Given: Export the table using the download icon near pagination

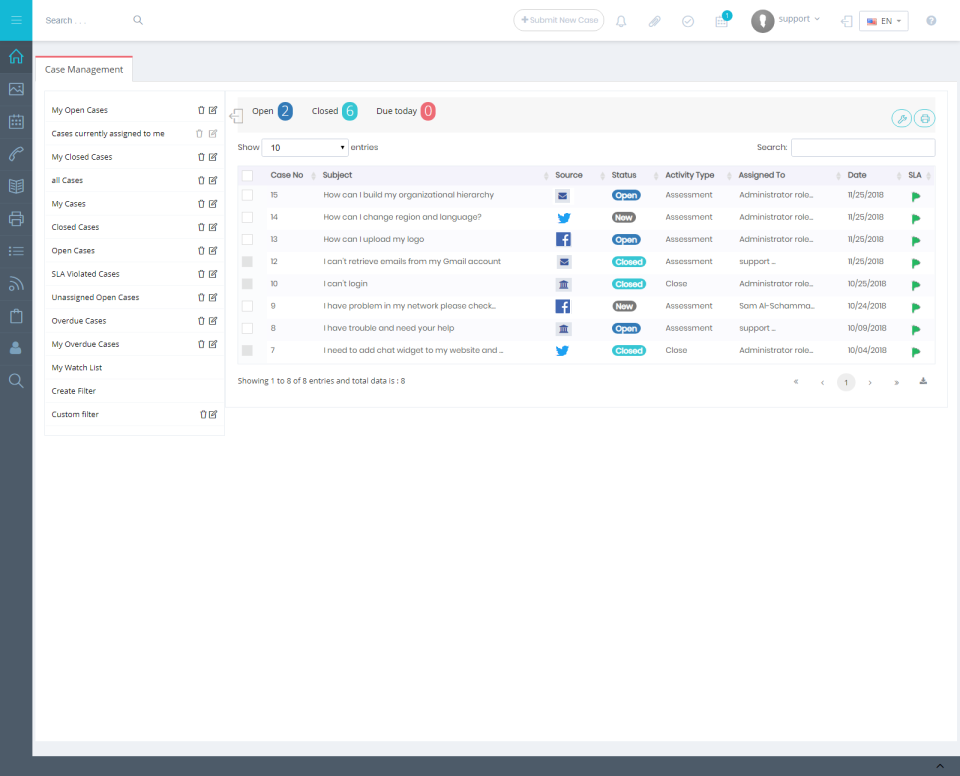Looking at the screenshot, I should coord(922,381).
